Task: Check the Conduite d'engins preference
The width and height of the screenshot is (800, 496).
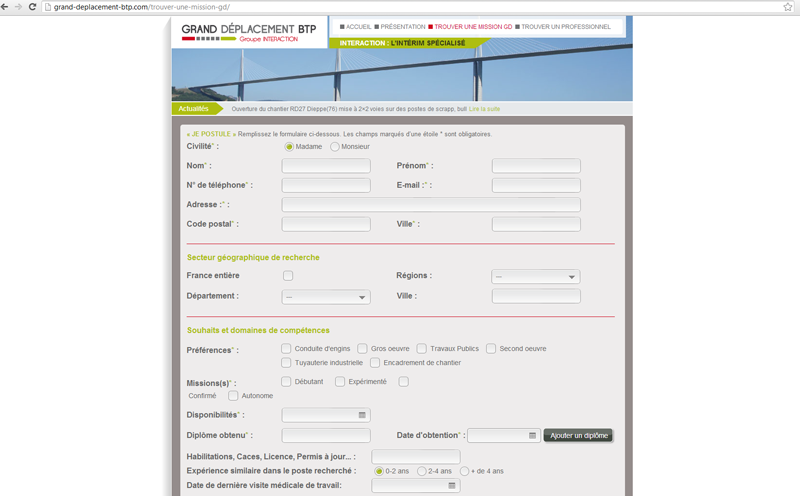Action: coord(286,349)
